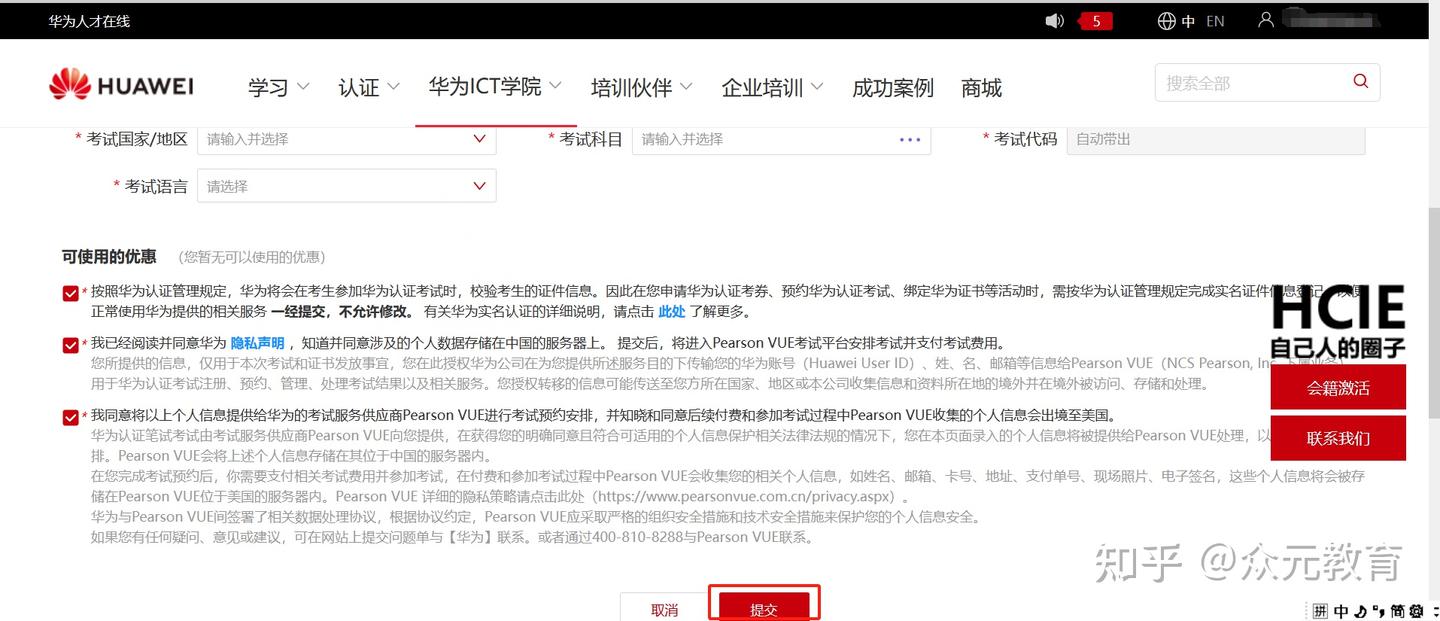Click the search magnifier icon
The height and width of the screenshot is (621, 1440).
pos(1359,82)
